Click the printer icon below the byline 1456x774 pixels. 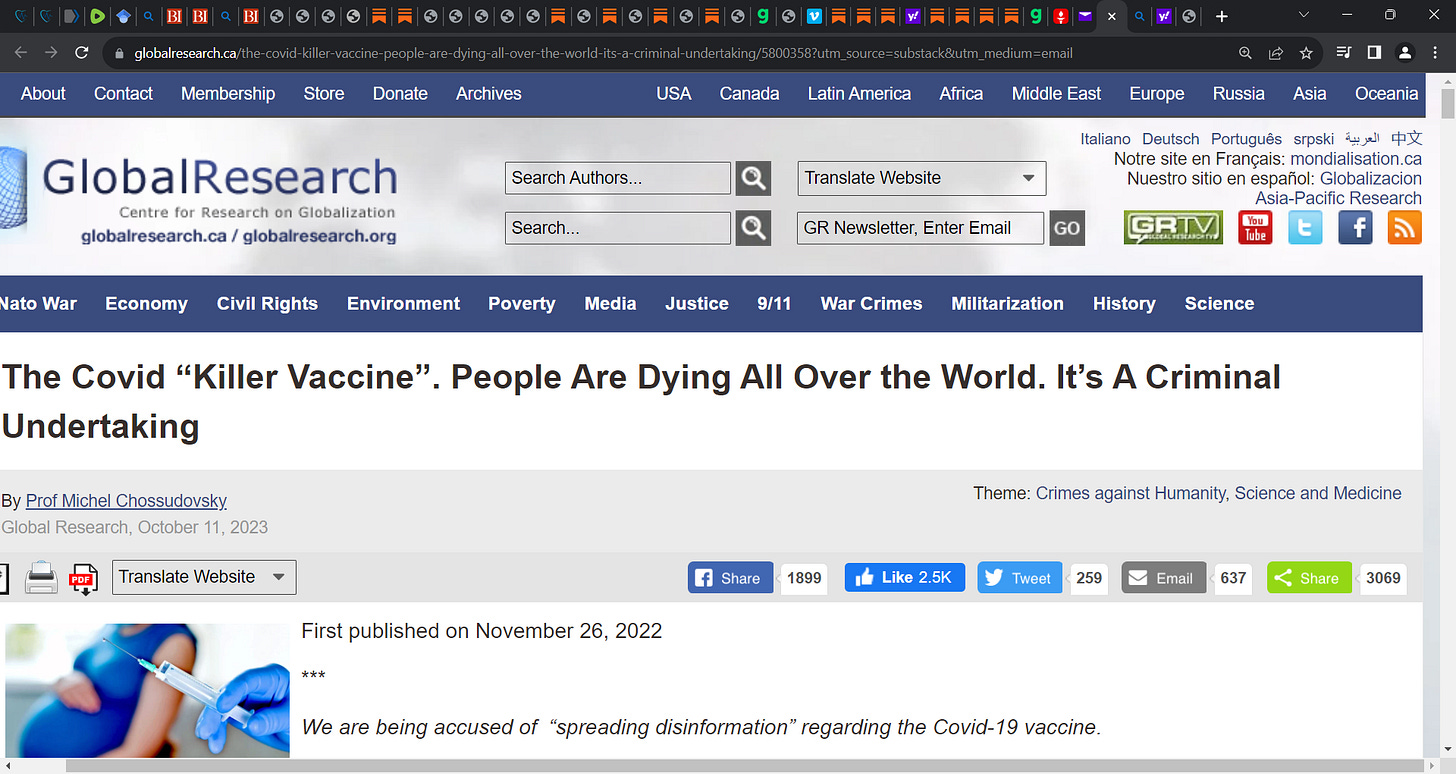tap(41, 578)
